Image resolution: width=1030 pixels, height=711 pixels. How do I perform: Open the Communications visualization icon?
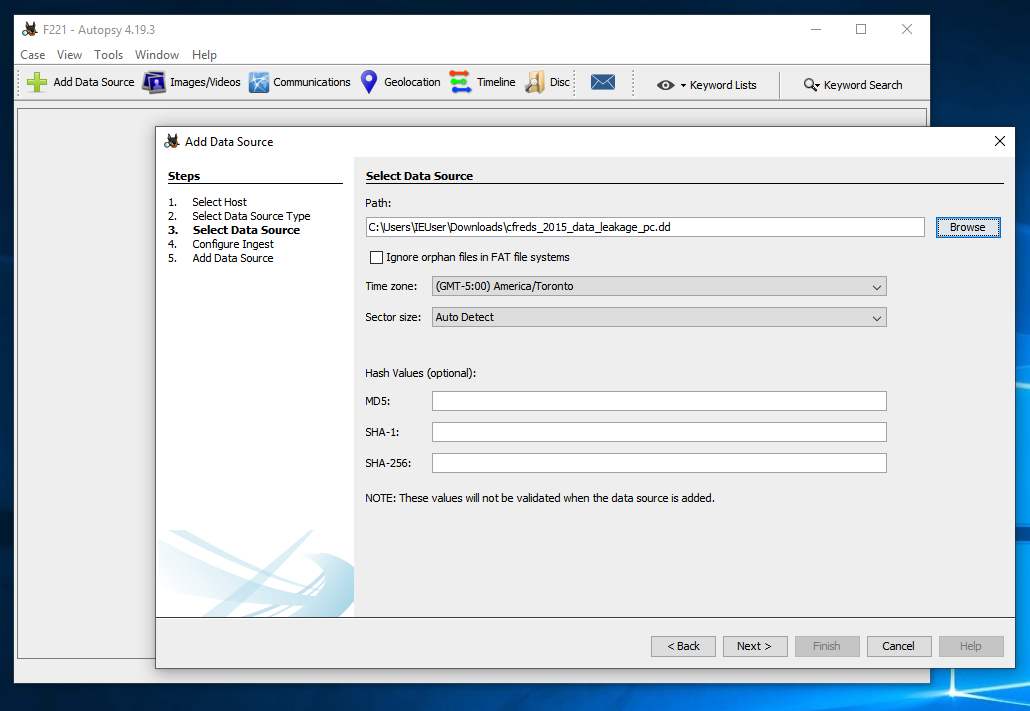tap(259, 82)
